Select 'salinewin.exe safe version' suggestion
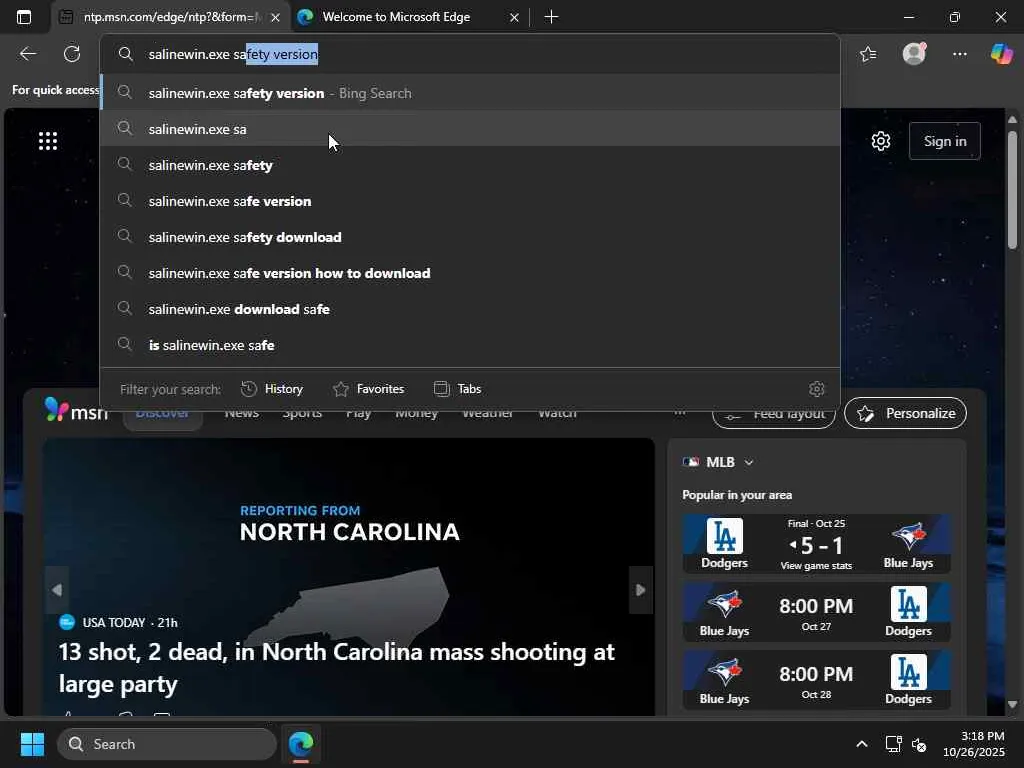1024x768 pixels. tap(470, 201)
